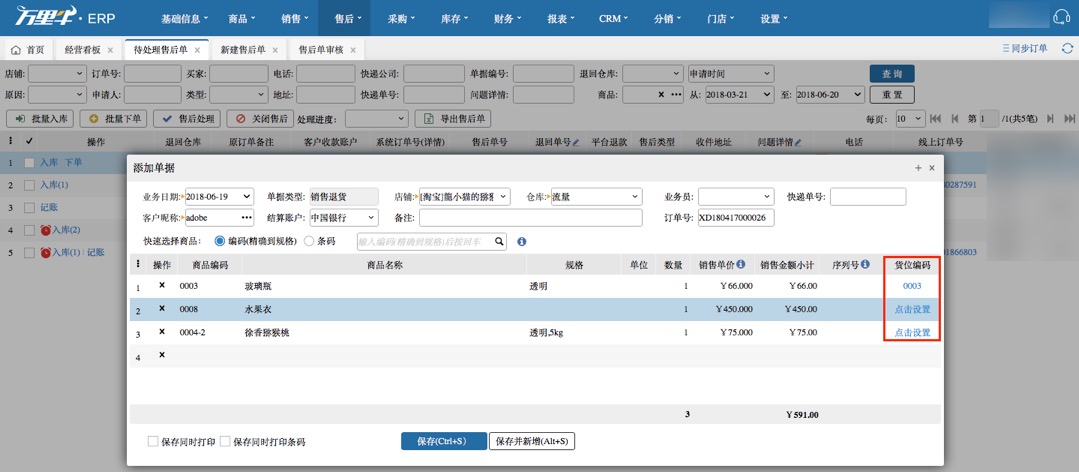Go to the next page of results

click(x=1050, y=118)
